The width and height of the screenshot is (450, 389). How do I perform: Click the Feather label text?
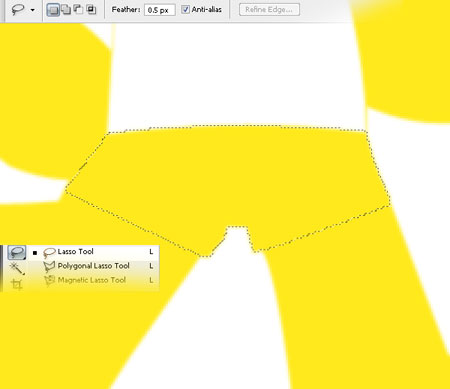click(x=126, y=10)
